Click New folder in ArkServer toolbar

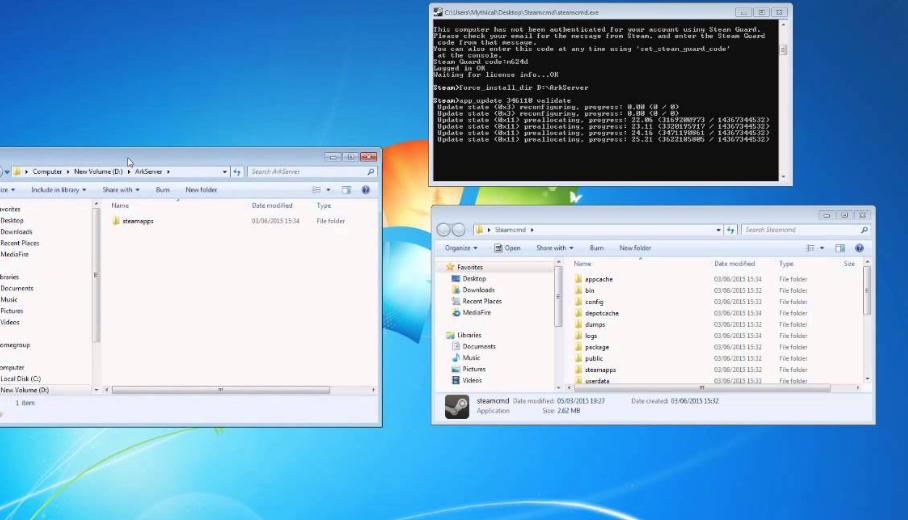(x=201, y=189)
